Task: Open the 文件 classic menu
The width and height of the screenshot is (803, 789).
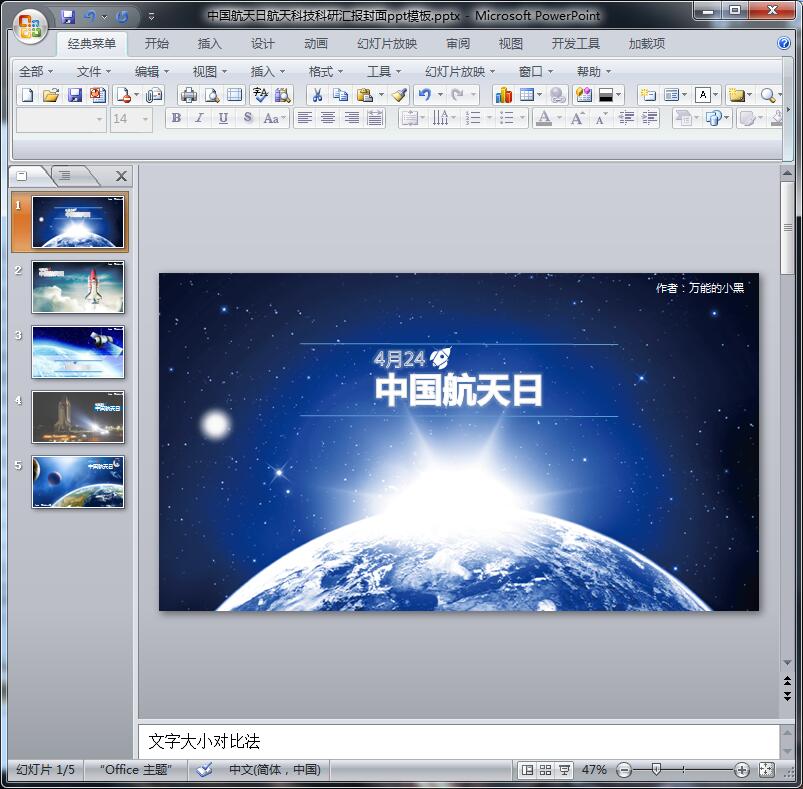Action: pos(93,72)
